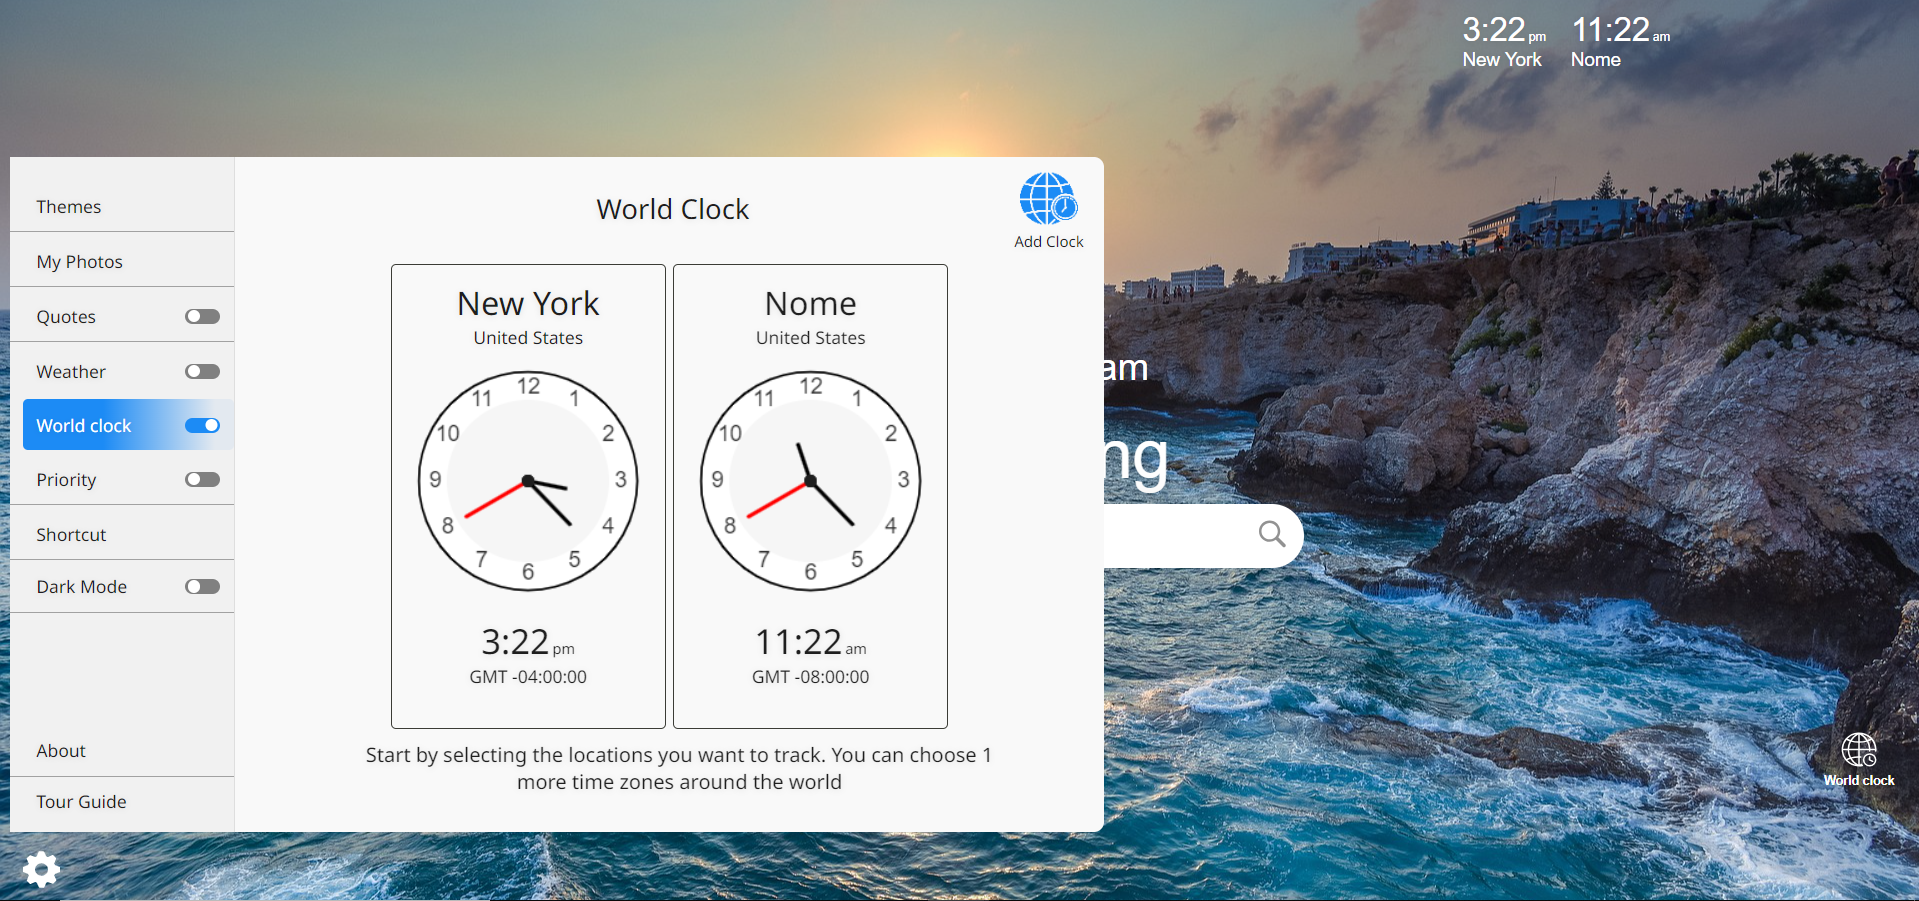Toggle the Quotes switch on
1919x901 pixels.
pyautogui.click(x=201, y=316)
